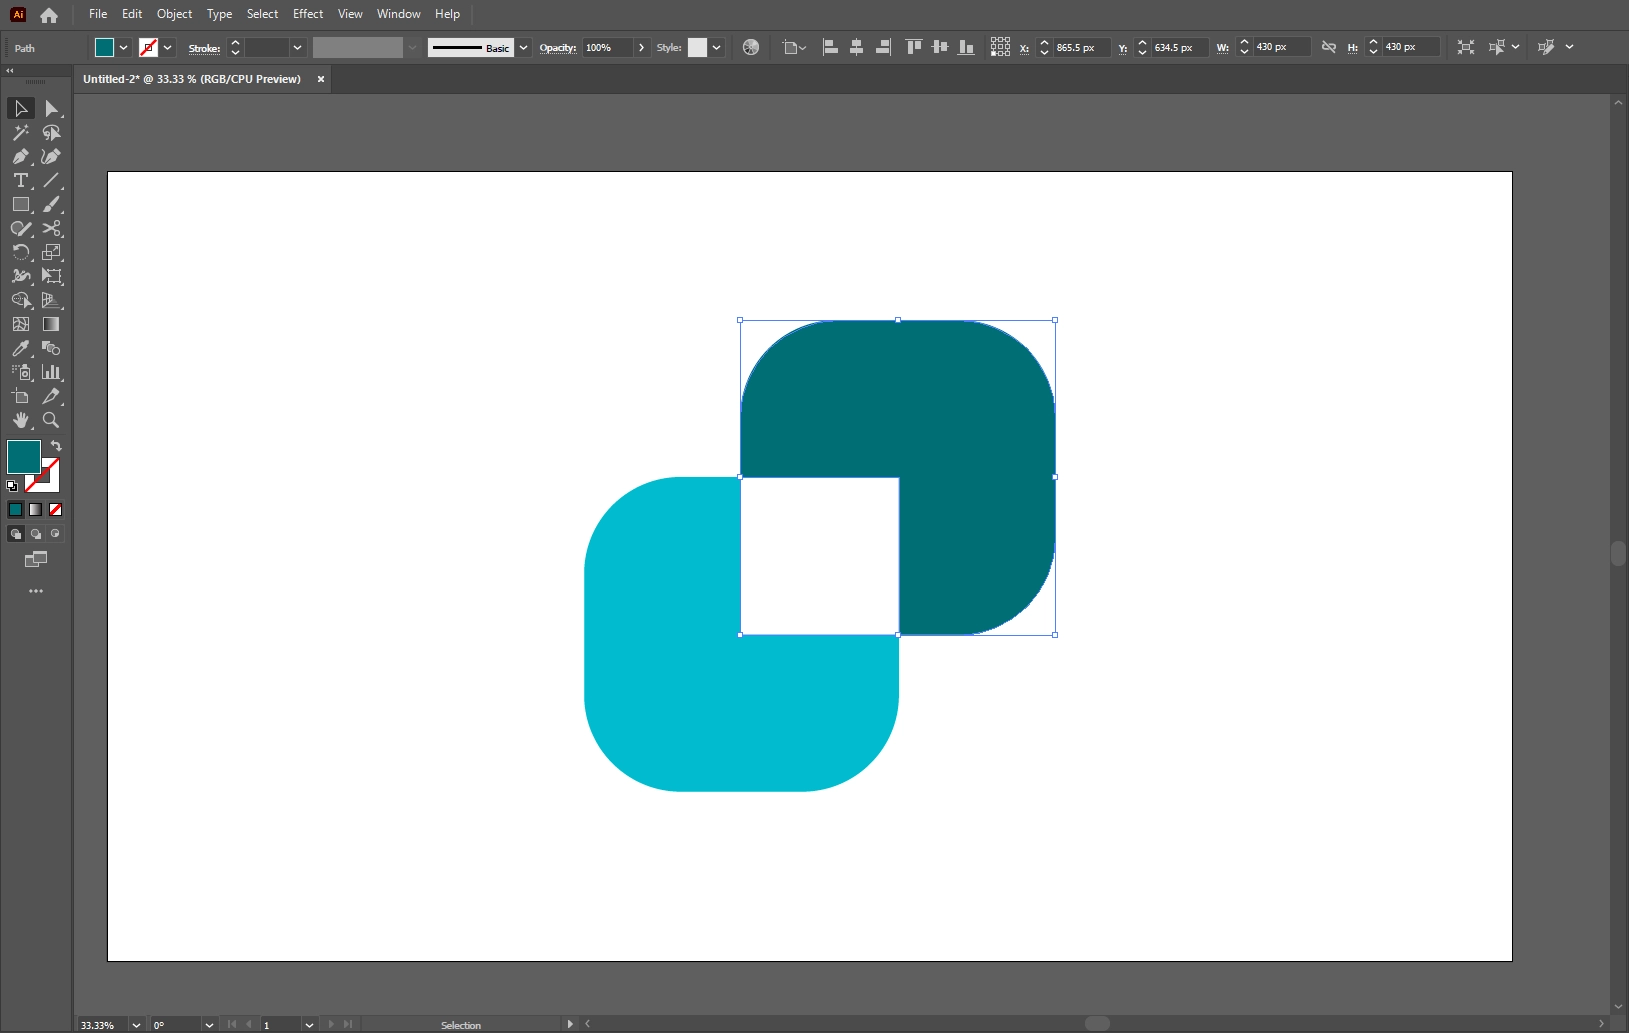The width and height of the screenshot is (1629, 1033).
Task: Click the Stroke label link
Action: (204, 48)
